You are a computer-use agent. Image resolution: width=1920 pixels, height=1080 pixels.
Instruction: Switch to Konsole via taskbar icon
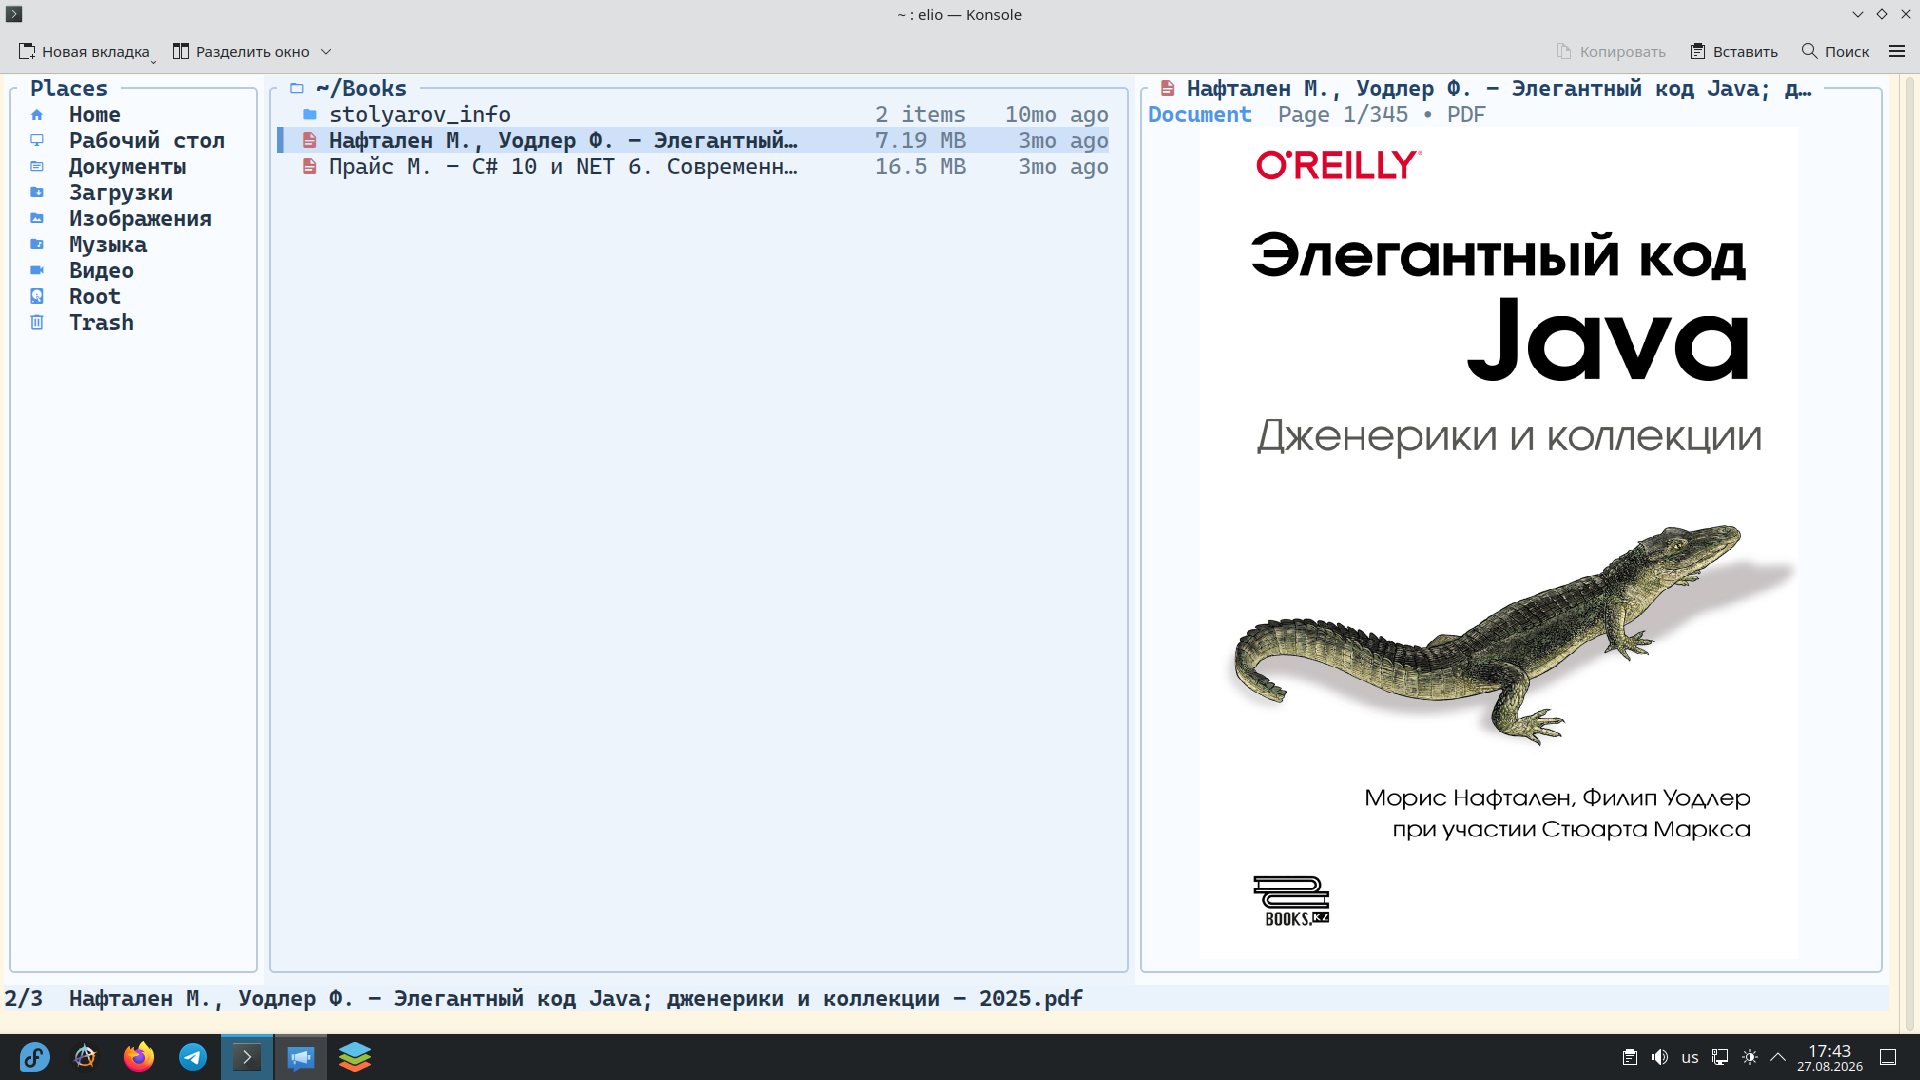(247, 1057)
